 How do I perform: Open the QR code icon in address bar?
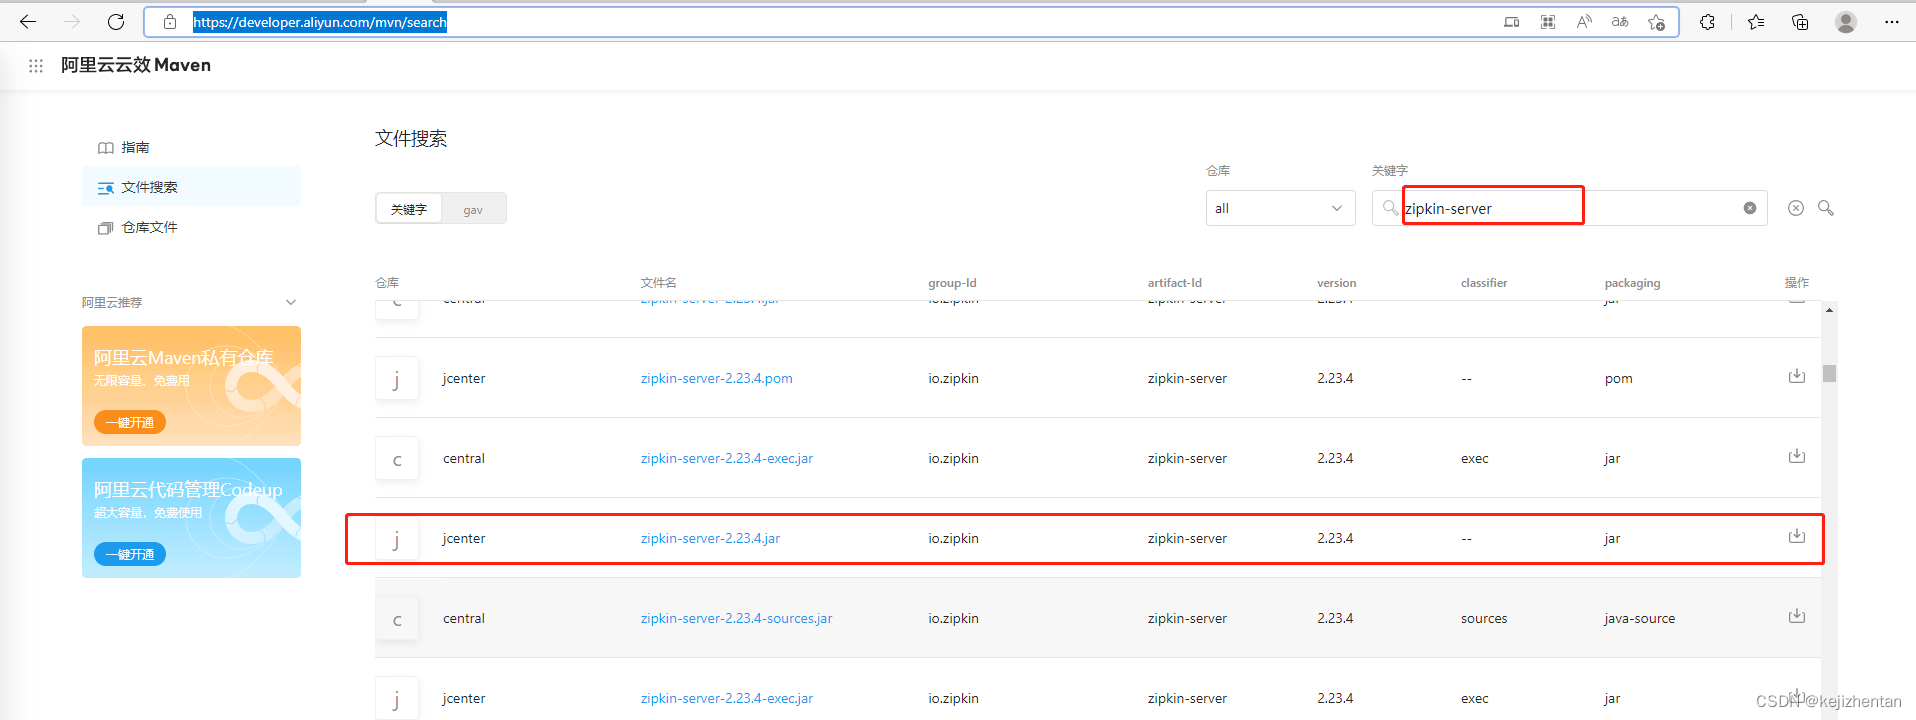click(1548, 22)
